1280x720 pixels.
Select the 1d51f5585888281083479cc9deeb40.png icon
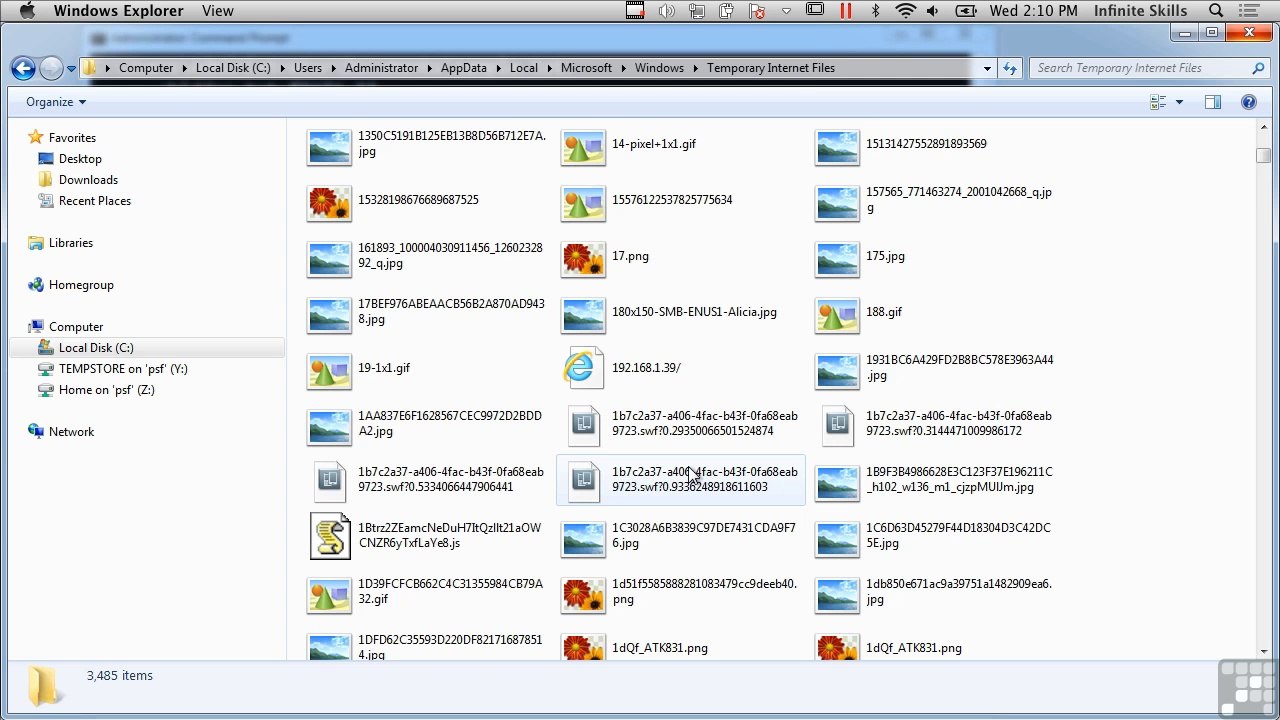click(583, 596)
